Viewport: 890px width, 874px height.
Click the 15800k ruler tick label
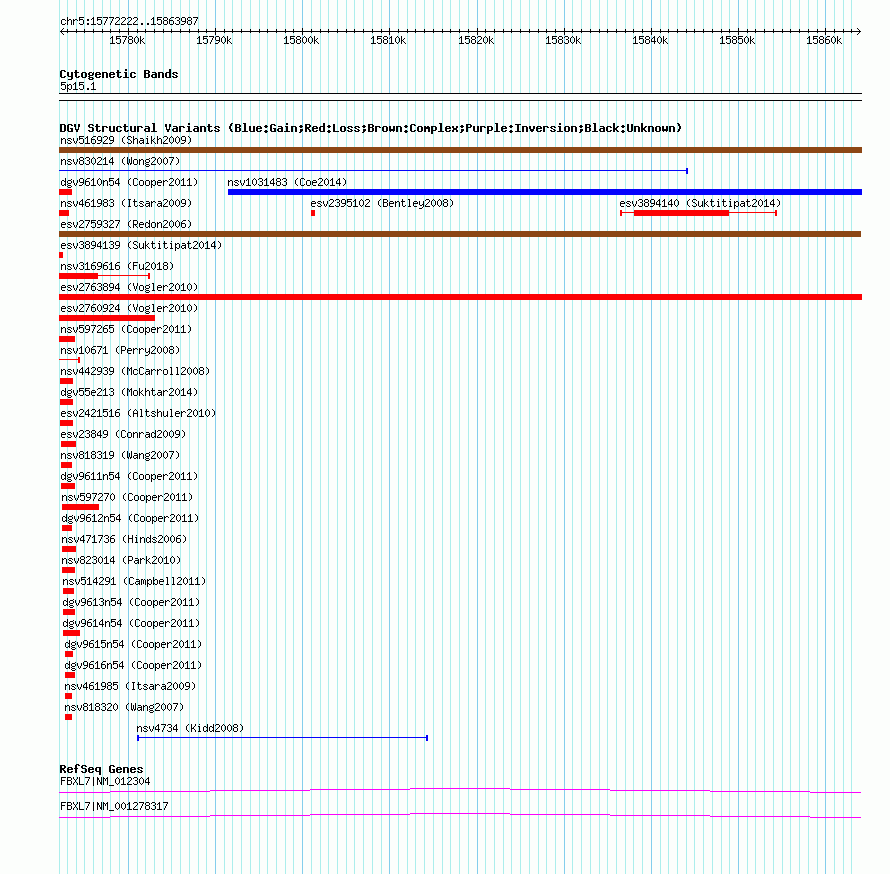pyautogui.click(x=301, y=40)
